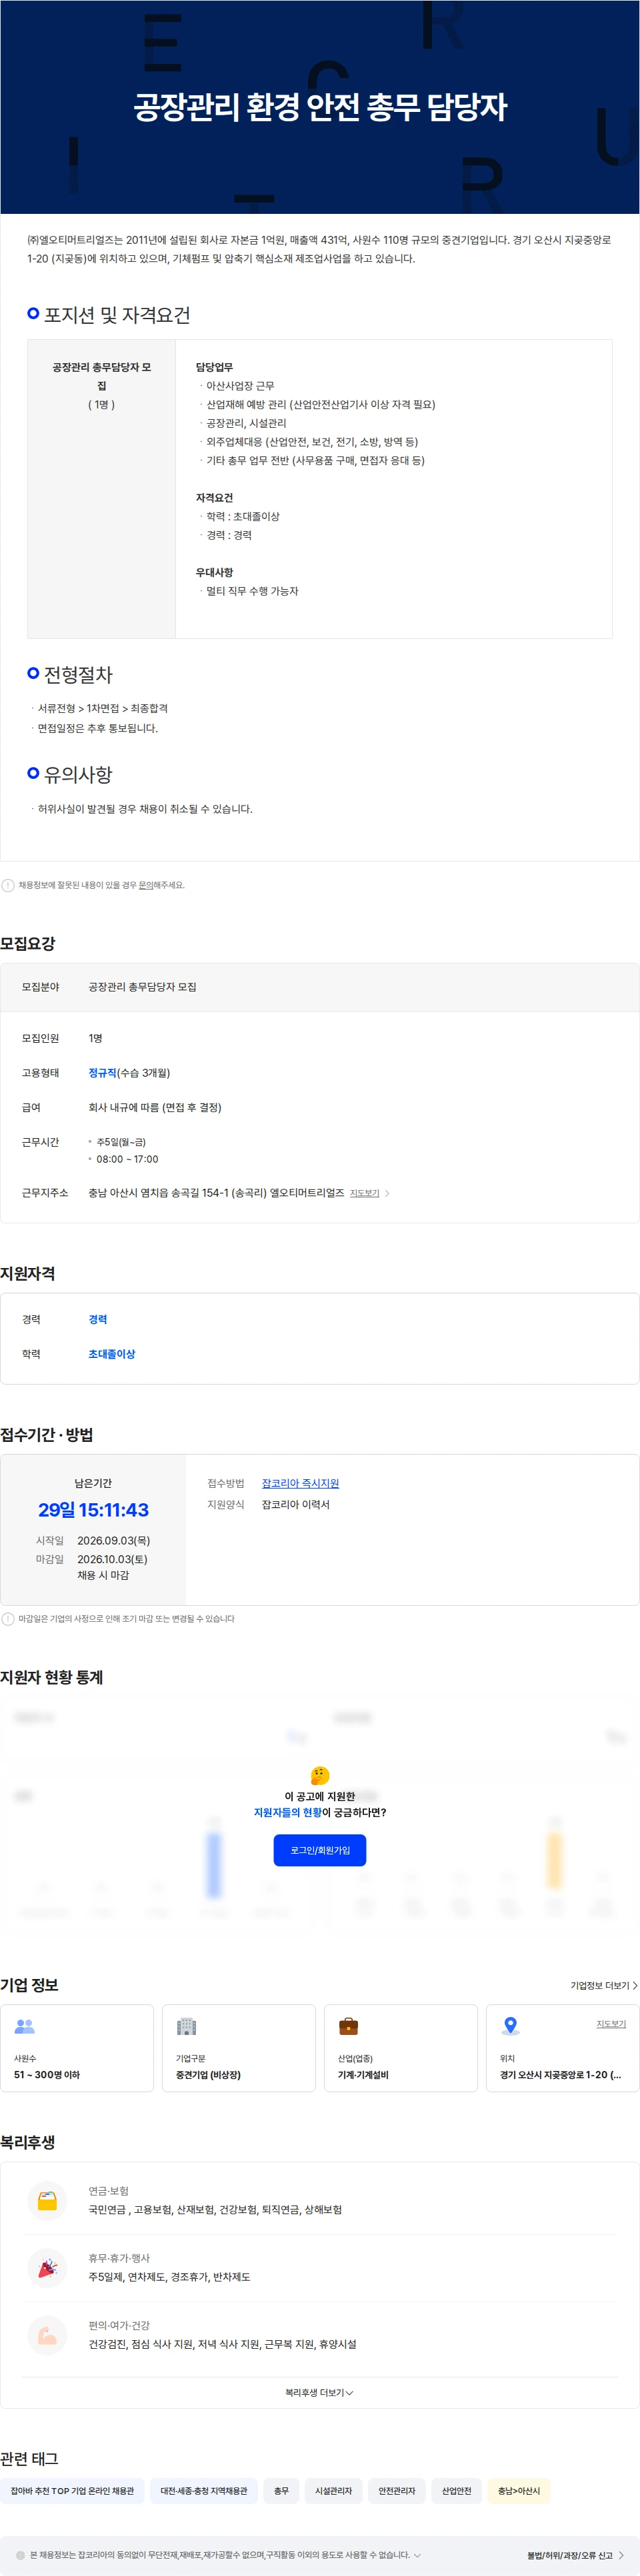Click the 연금·보험 folder icon
Viewport: 640px width, 2576px height.
pos(47,2201)
